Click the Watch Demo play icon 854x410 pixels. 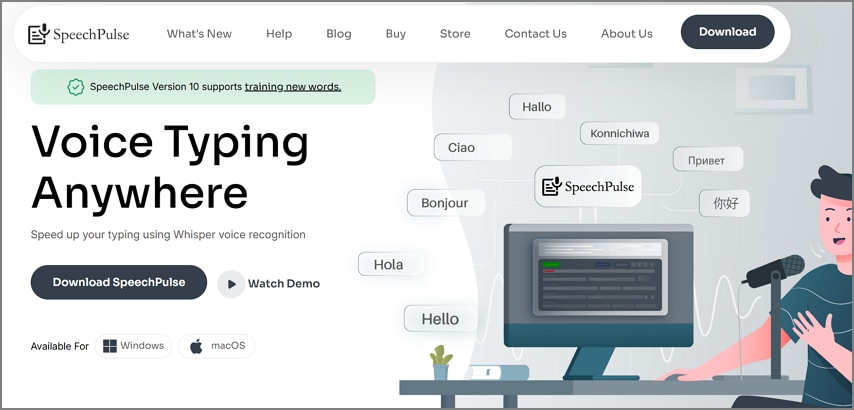pos(231,284)
